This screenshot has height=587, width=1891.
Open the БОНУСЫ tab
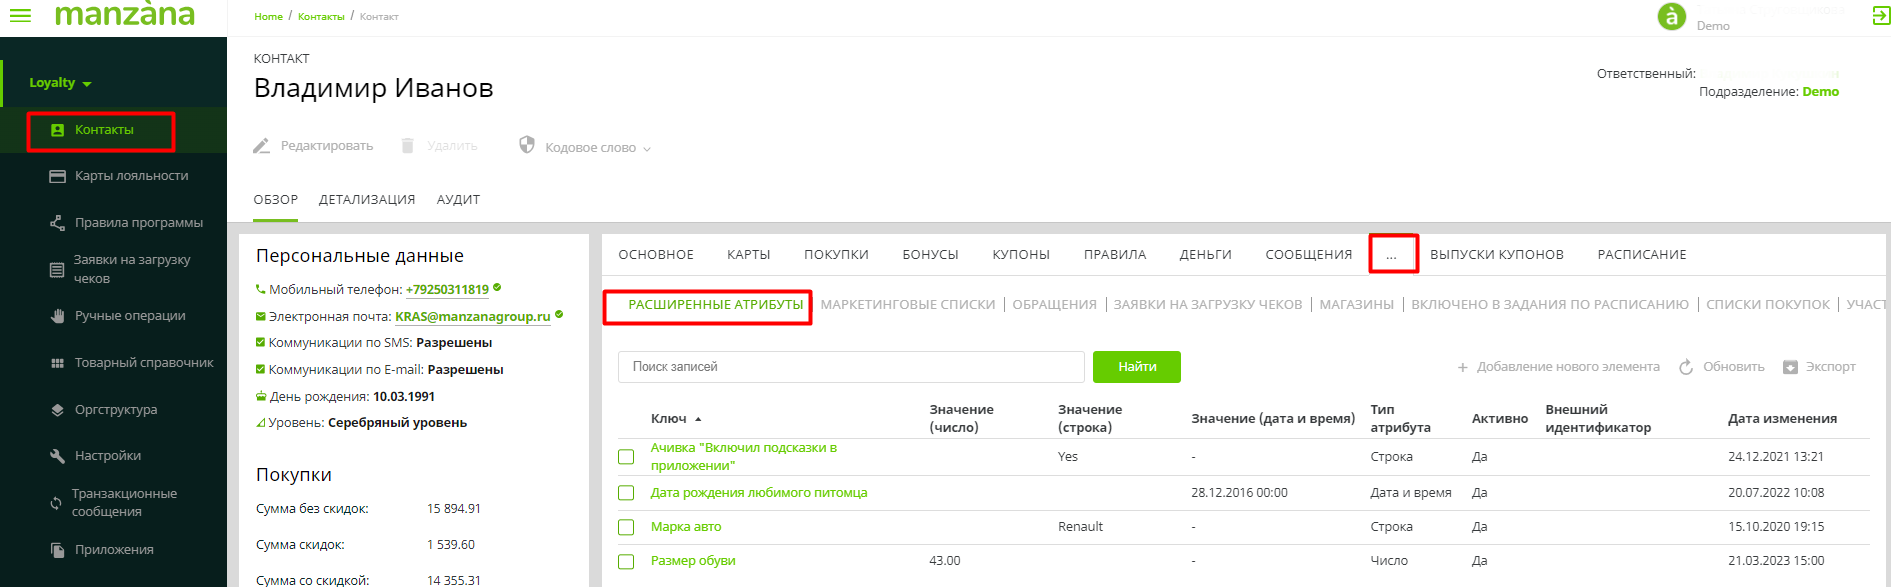(930, 255)
